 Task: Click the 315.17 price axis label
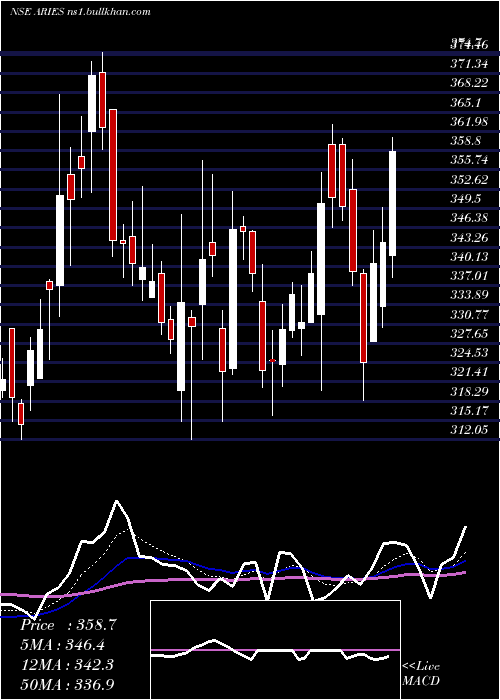click(x=469, y=410)
